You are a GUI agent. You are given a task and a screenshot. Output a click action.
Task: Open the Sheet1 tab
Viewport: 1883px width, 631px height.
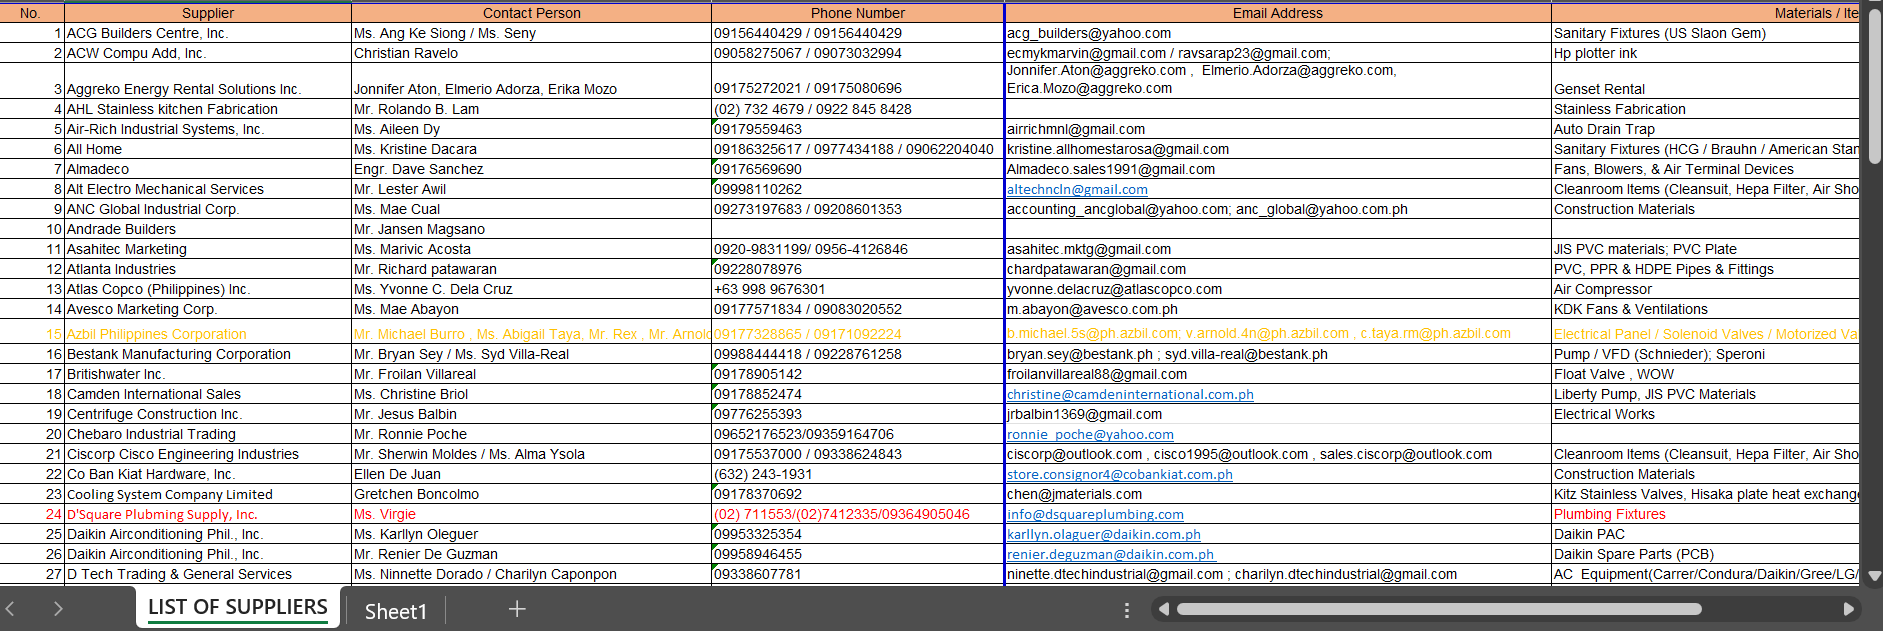(x=395, y=611)
